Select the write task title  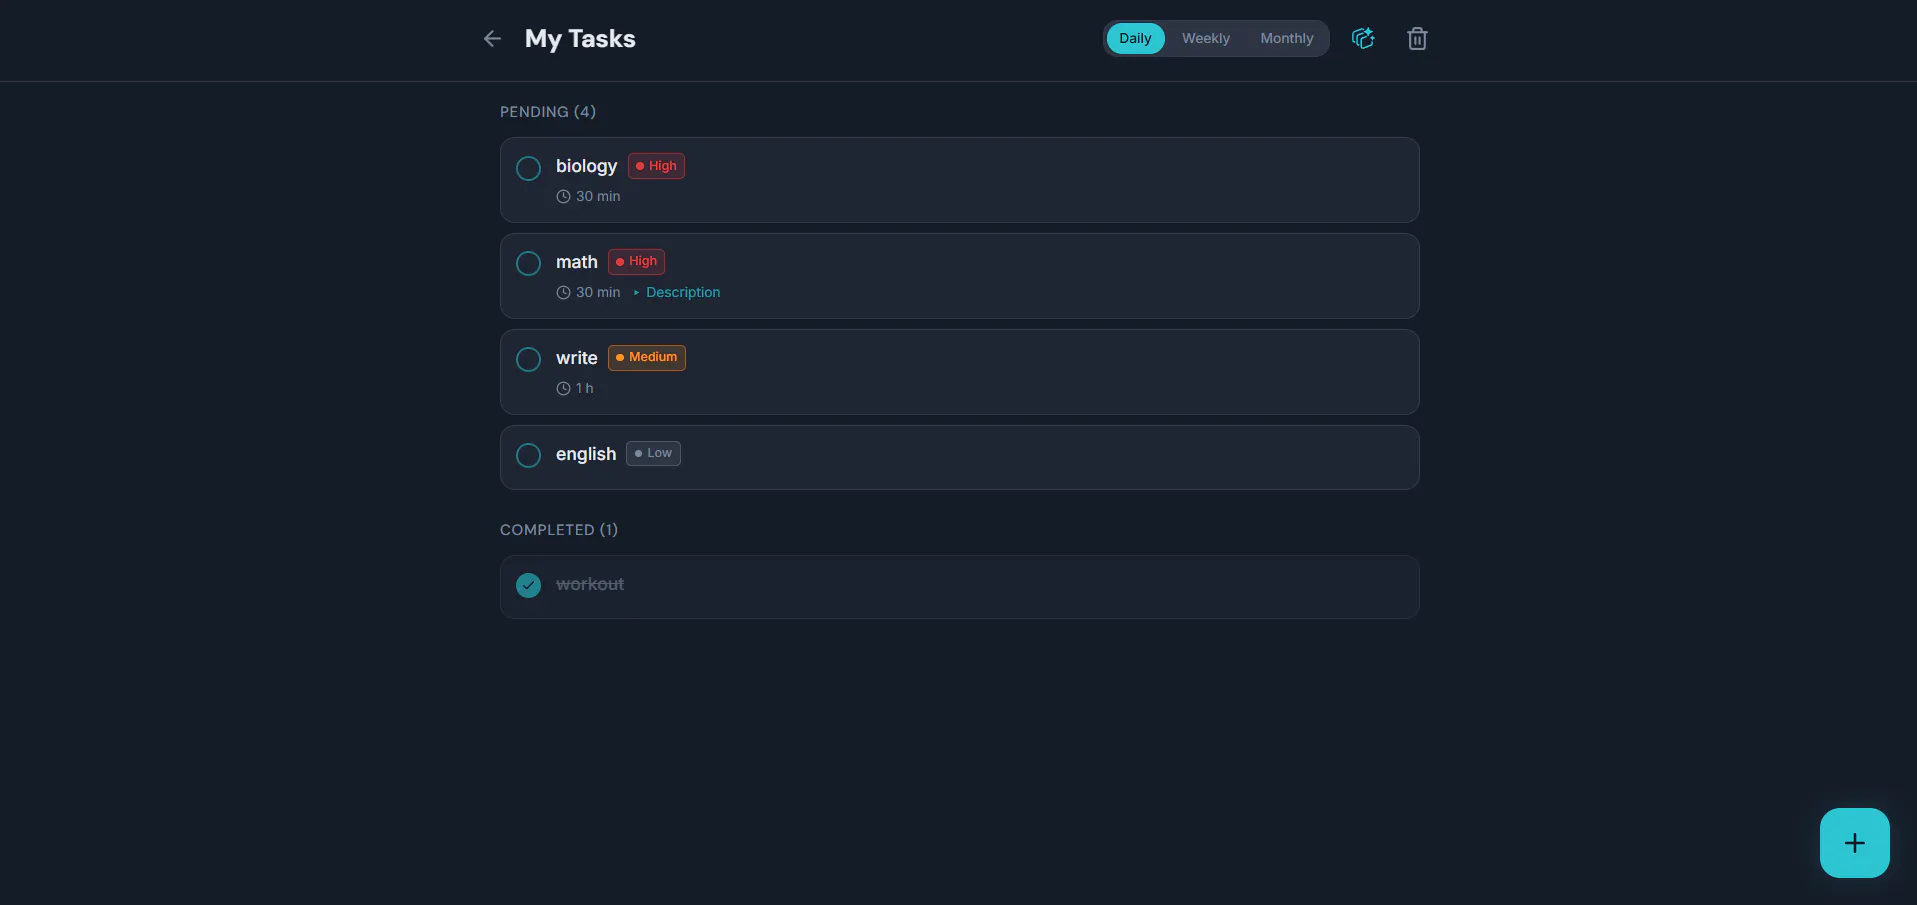[x=577, y=358]
